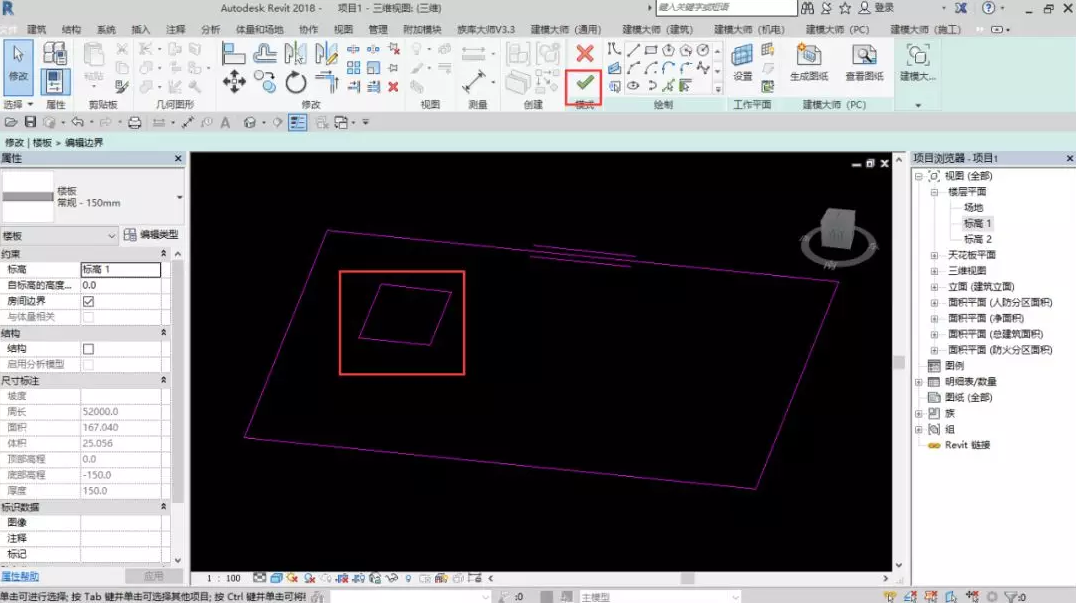Click the Generate Drawing (生成图纸) icon
The width and height of the screenshot is (1076, 603).
[x=809, y=62]
